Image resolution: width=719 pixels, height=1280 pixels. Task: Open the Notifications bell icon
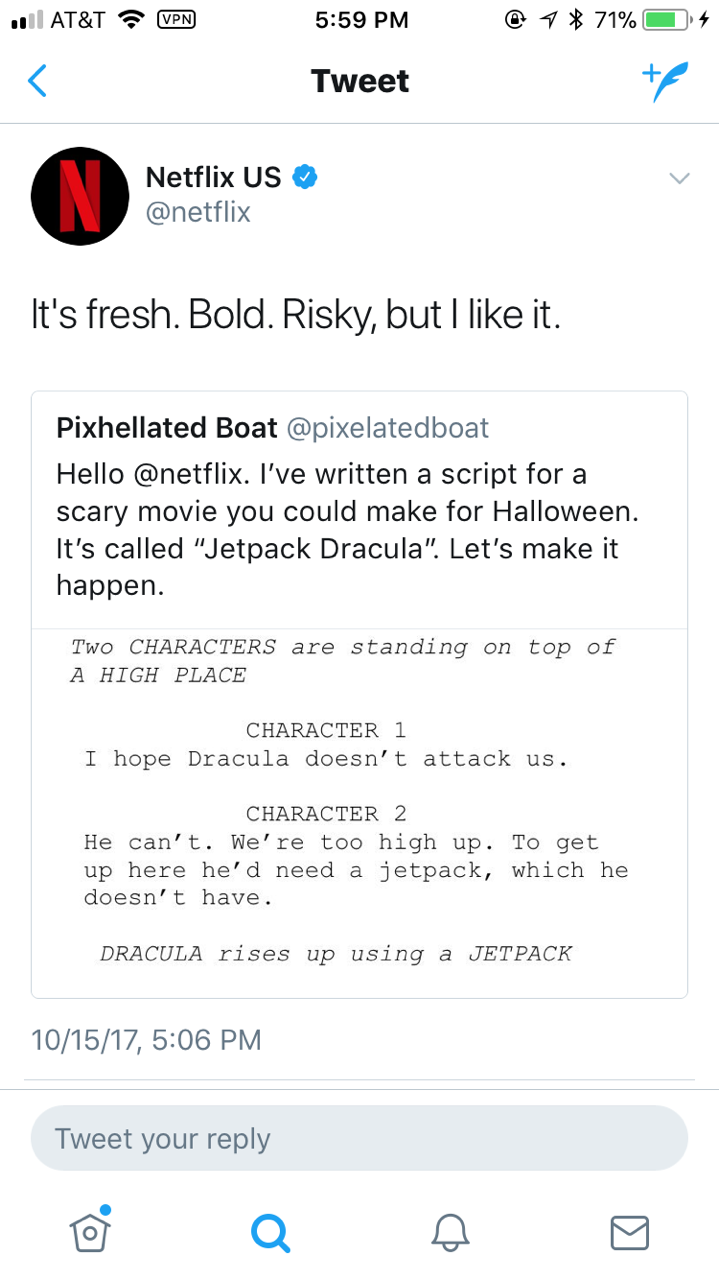450,1231
